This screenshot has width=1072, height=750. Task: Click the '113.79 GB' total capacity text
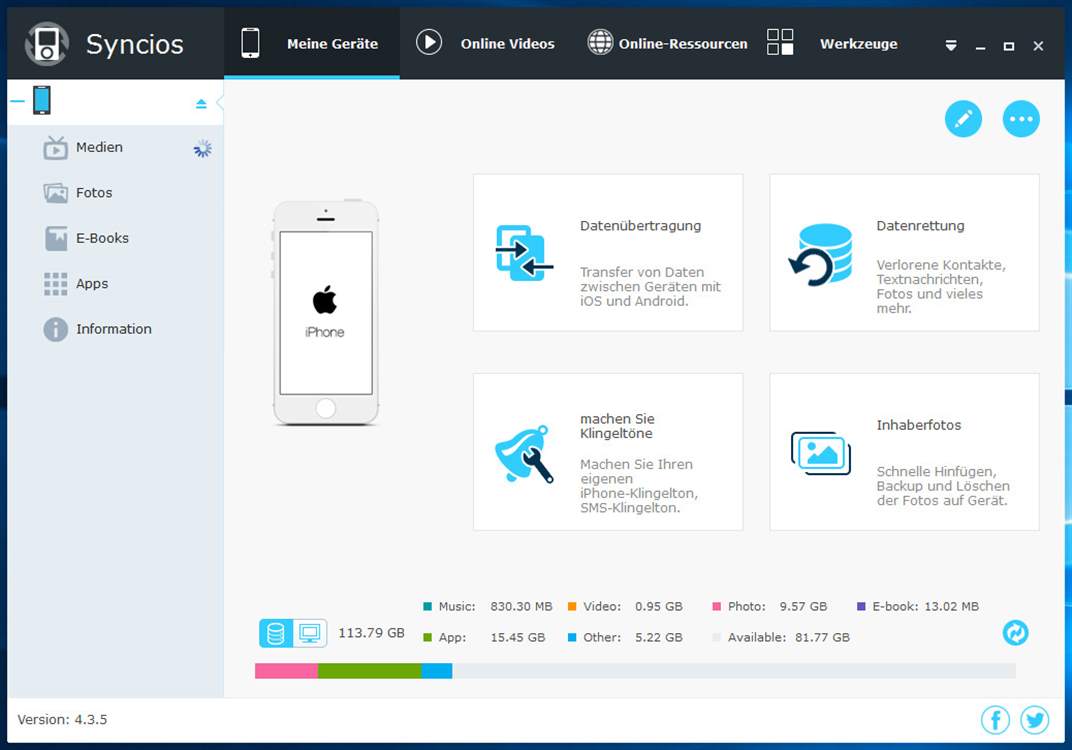(x=371, y=633)
